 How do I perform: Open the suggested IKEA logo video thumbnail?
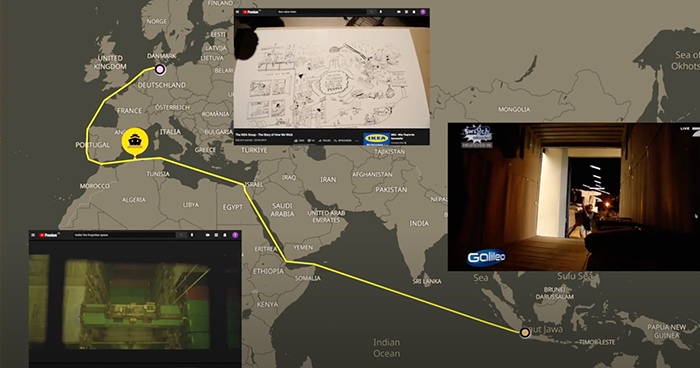(x=376, y=138)
